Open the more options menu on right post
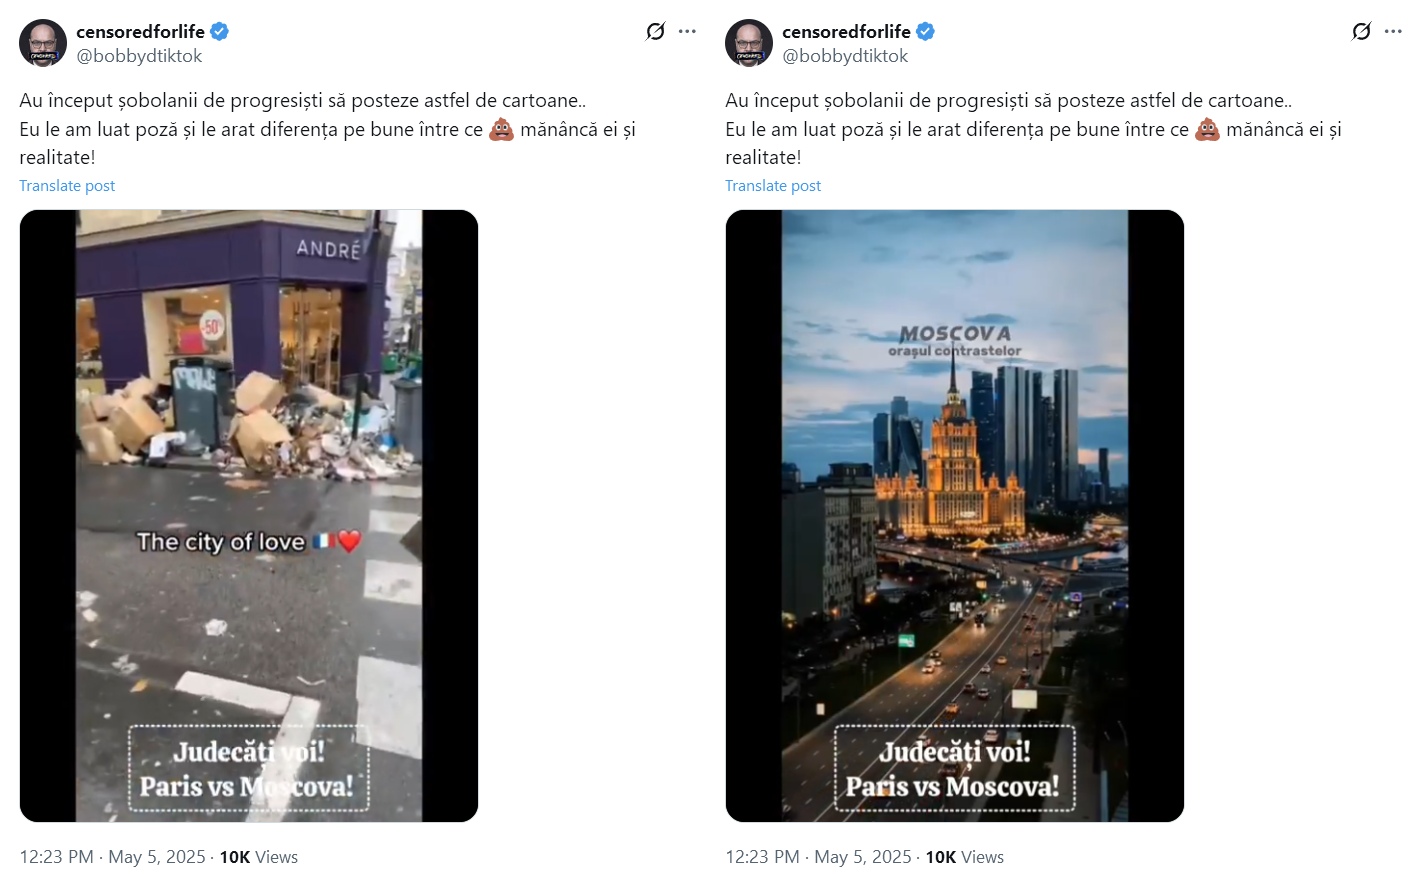The width and height of the screenshot is (1420, 878). coord(1393,31)
